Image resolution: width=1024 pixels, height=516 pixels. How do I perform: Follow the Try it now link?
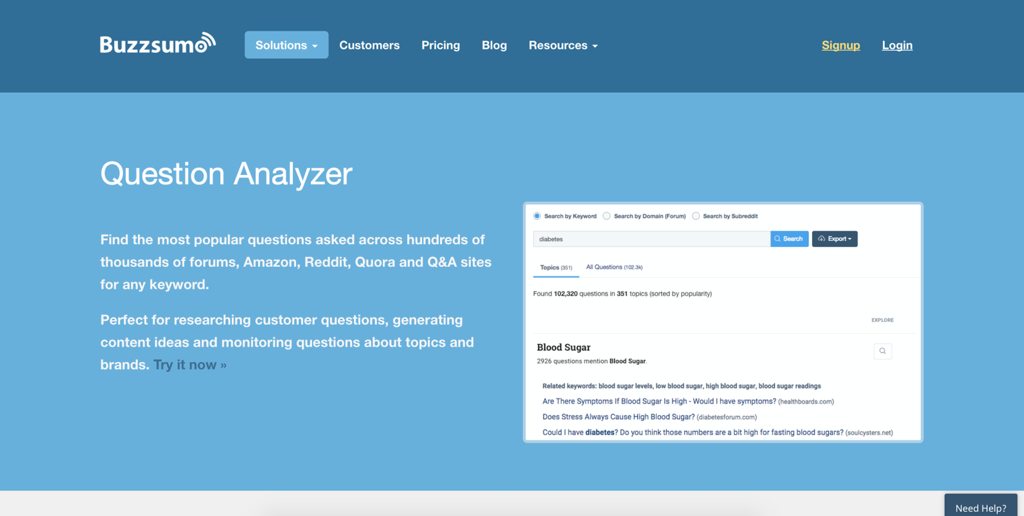coord(189,364)
